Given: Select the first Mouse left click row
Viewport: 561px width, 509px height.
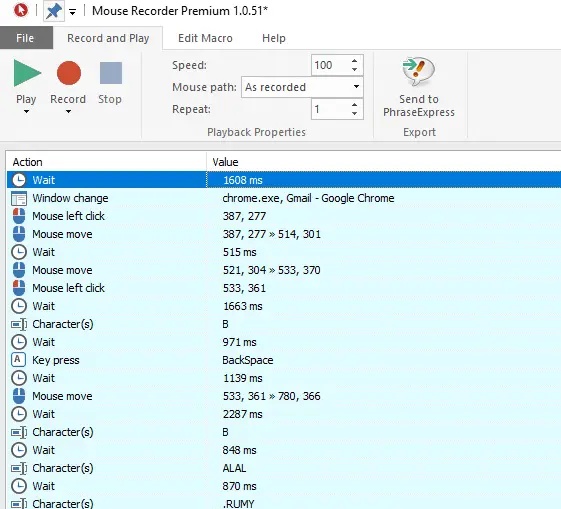Looking at the screenshot, I should 283,216.
